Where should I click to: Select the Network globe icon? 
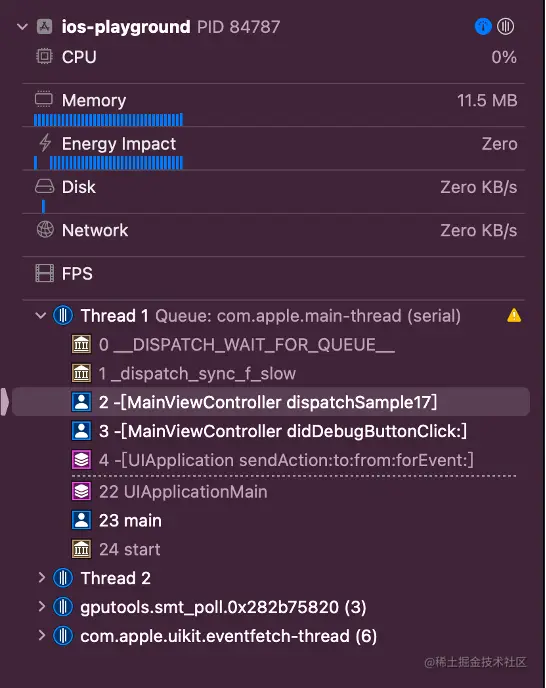tap(45, 229)
